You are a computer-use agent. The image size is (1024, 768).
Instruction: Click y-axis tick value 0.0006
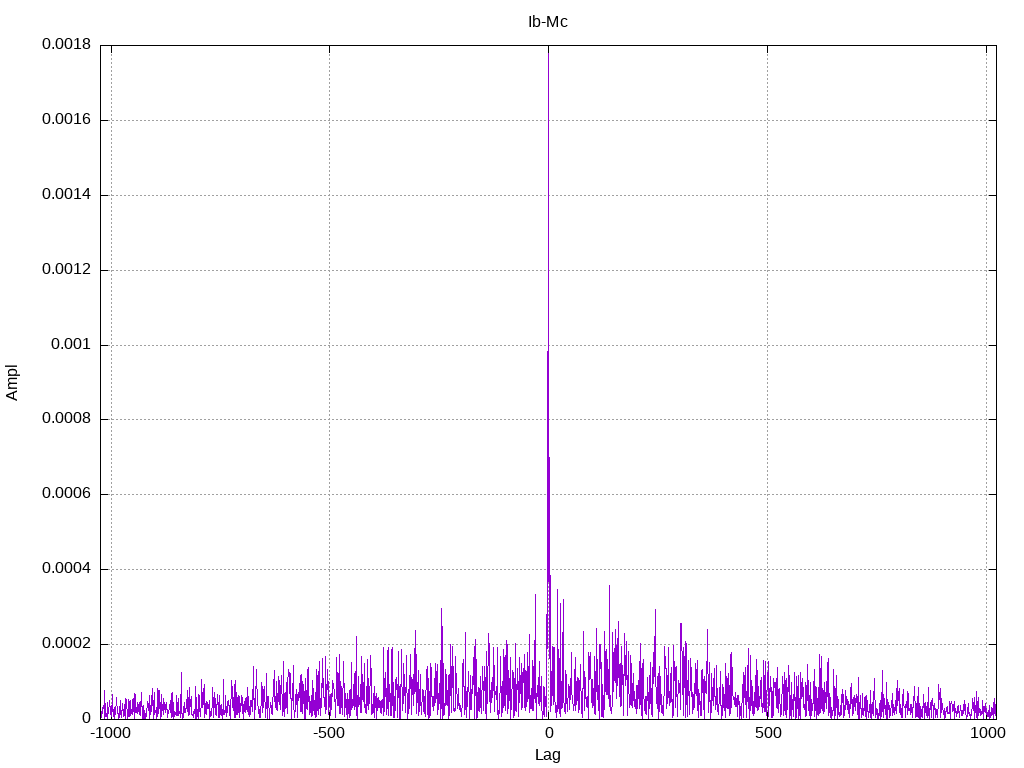(x=67, y=493)
